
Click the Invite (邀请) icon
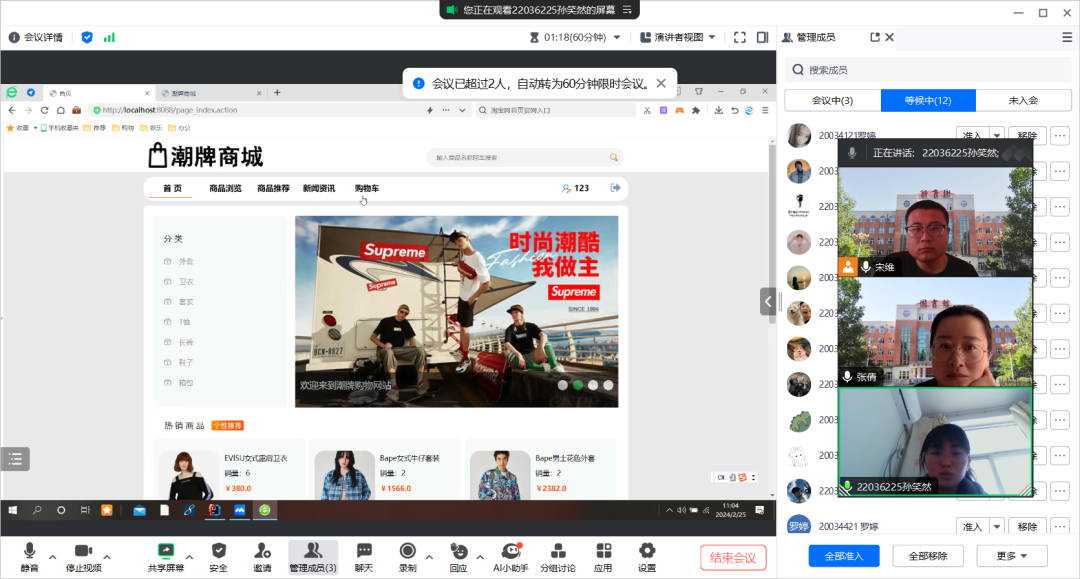(x=262, y=551)
